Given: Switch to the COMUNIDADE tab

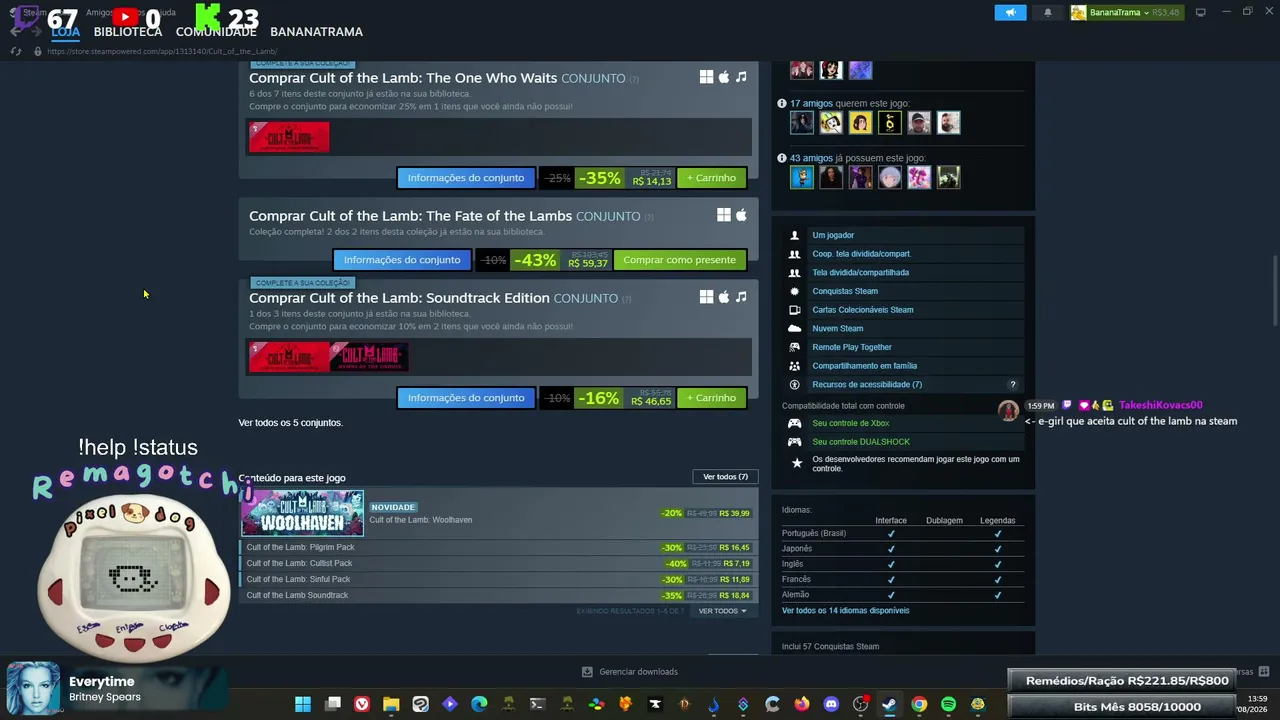Looking at the screenshot, I should [x=216, y=32].
